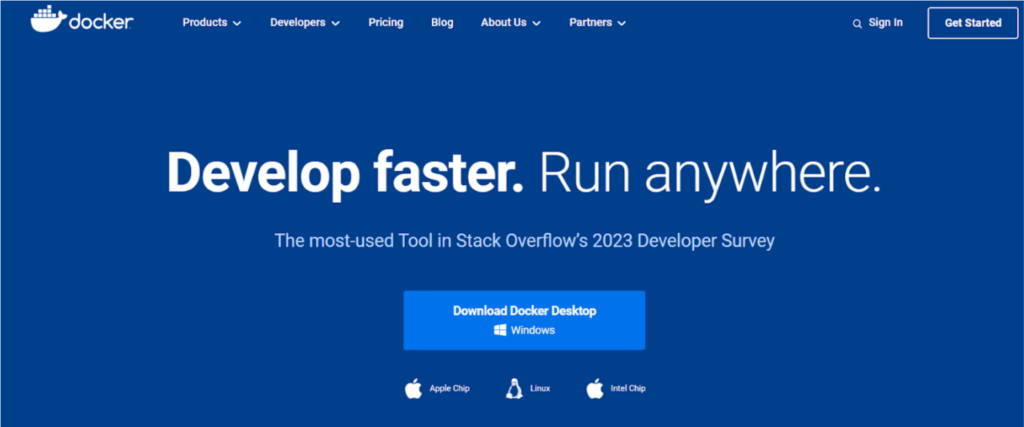Click the "Run anywhere." headline text
Image resolution: width=1024 pixels, height=427 pixels.
pos(710,174)
